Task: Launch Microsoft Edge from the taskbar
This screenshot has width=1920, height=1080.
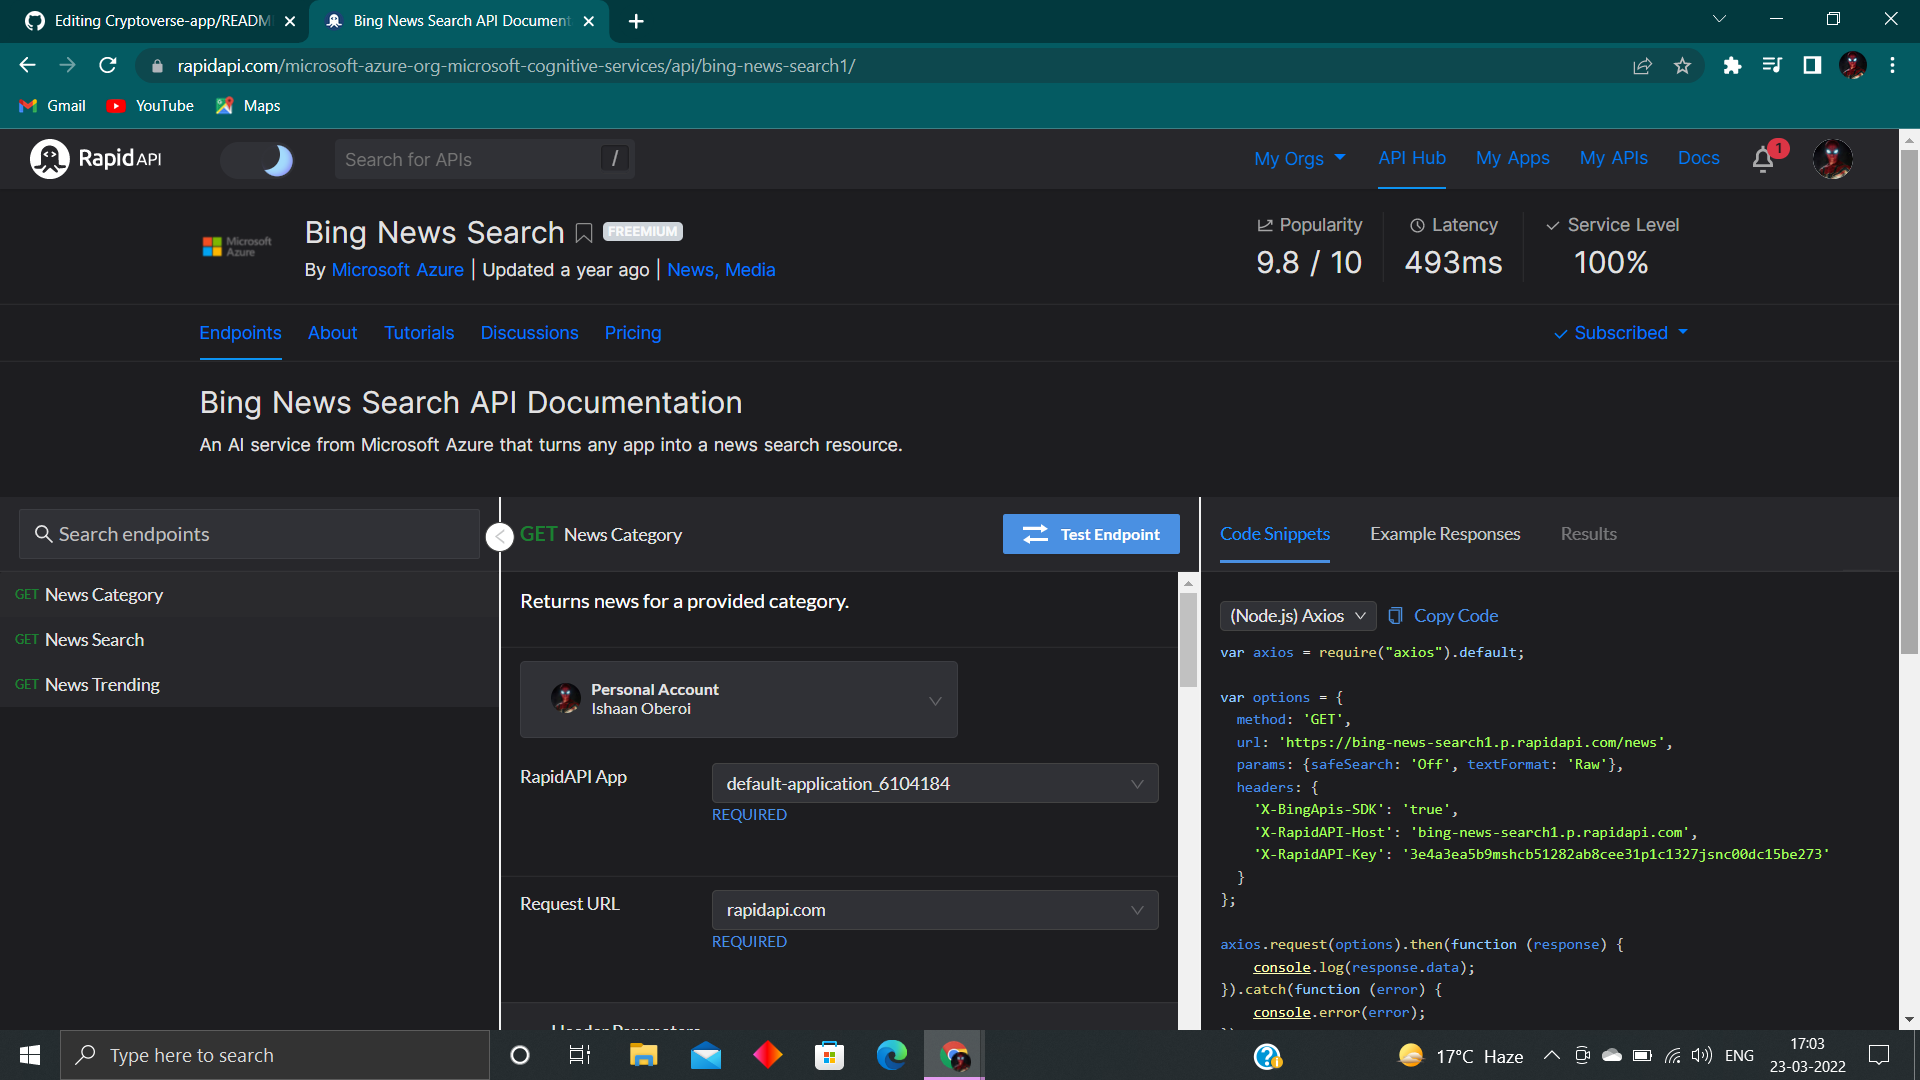Action: (891, 1055)
